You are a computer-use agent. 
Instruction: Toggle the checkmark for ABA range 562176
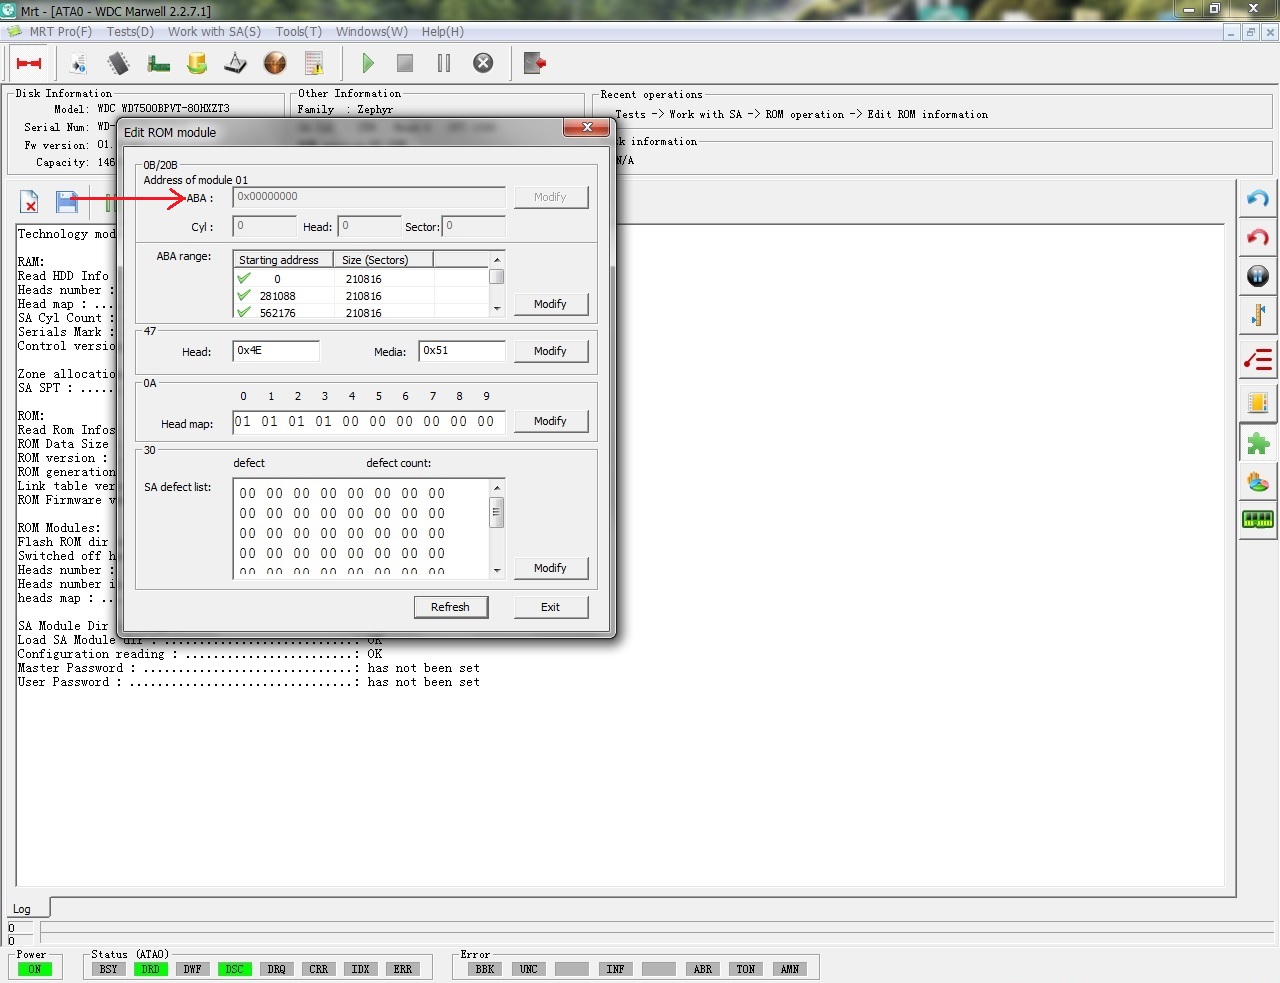244,312
